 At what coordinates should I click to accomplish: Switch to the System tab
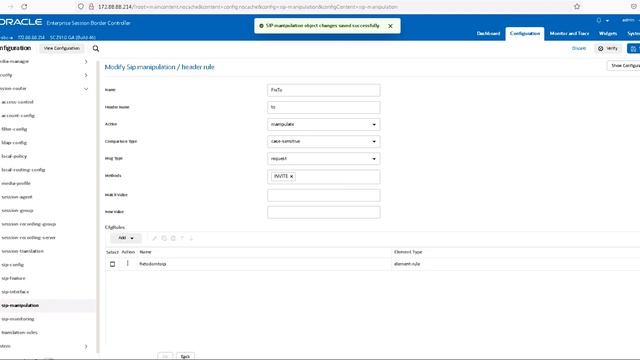click(x=633, y=33)
